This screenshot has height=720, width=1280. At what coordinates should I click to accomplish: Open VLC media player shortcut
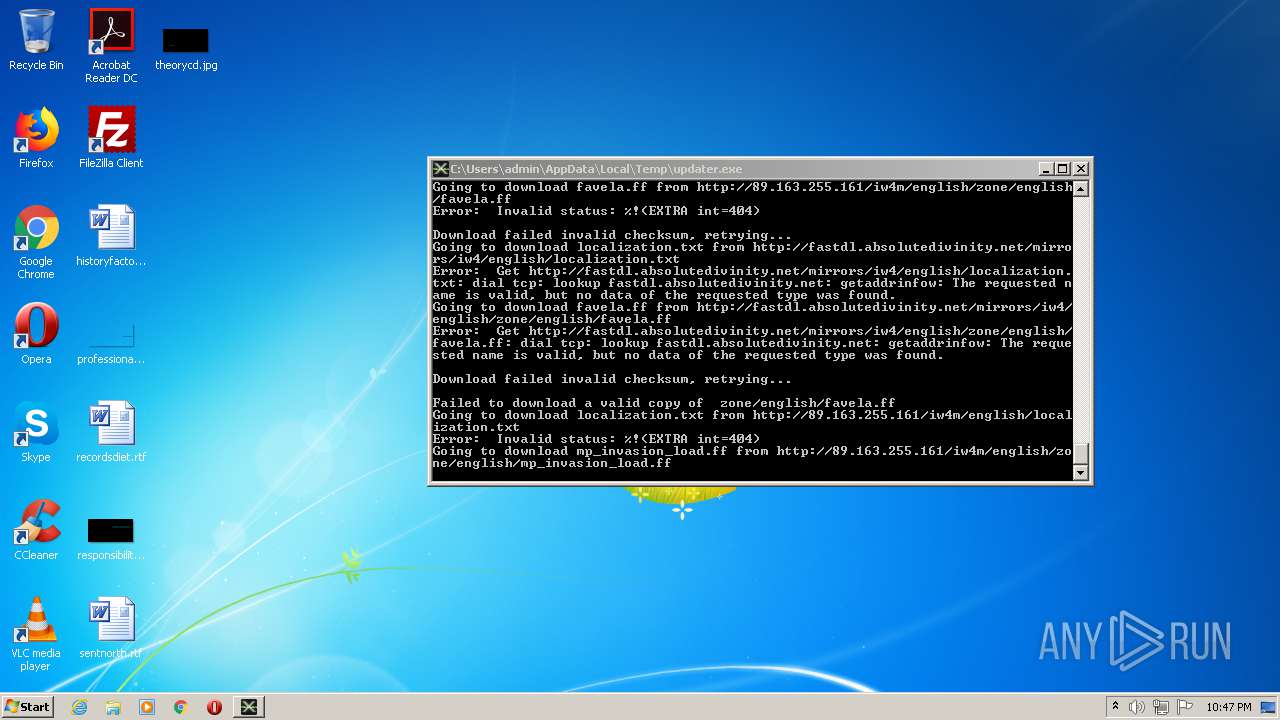36,634
